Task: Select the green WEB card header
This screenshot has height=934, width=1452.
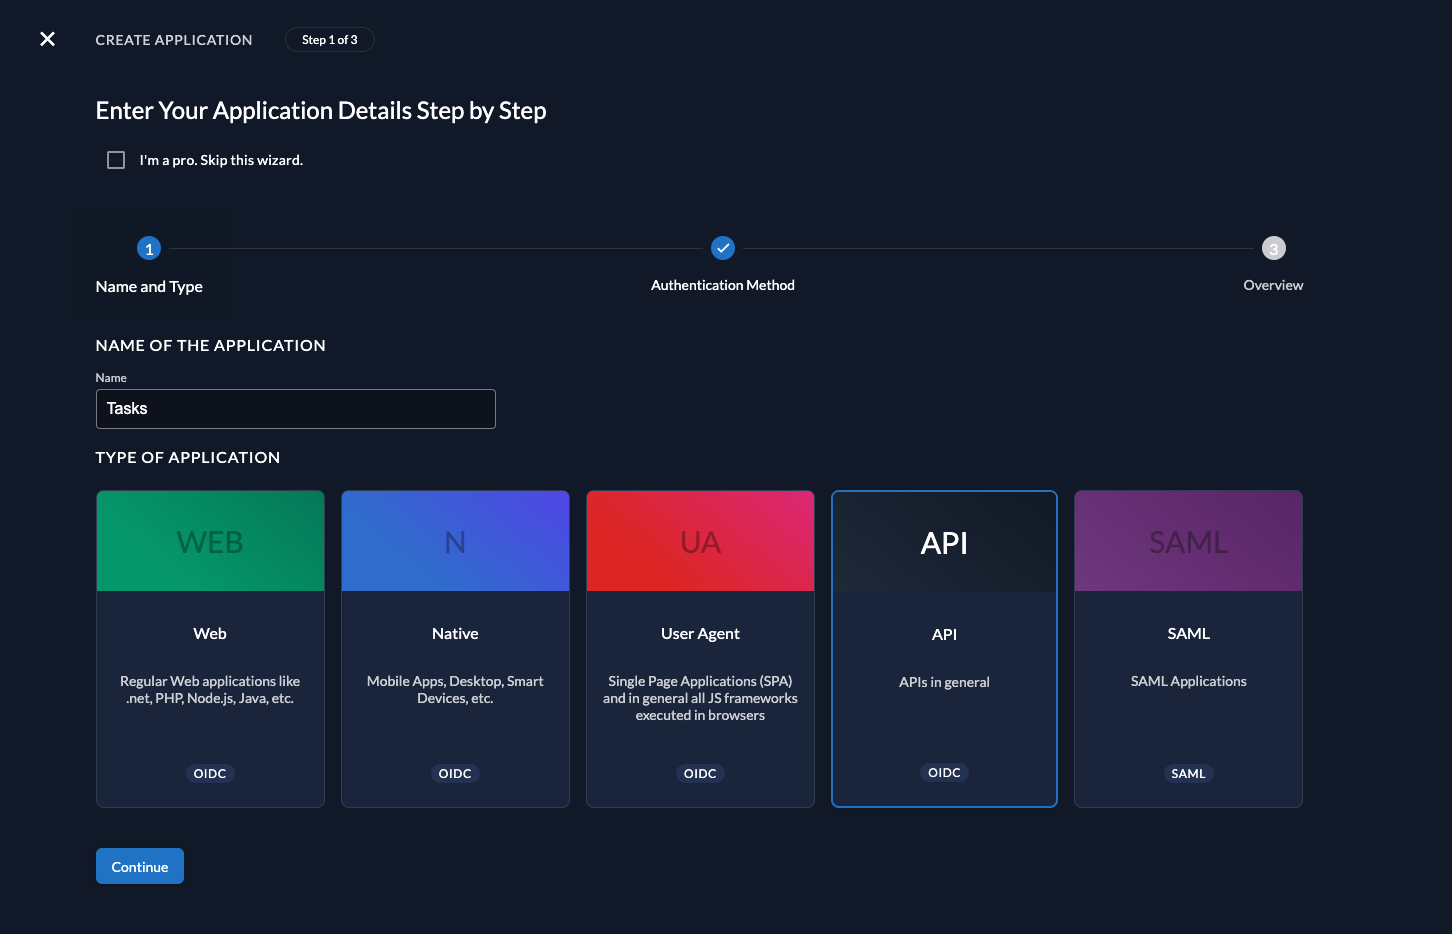Action: 210,540
